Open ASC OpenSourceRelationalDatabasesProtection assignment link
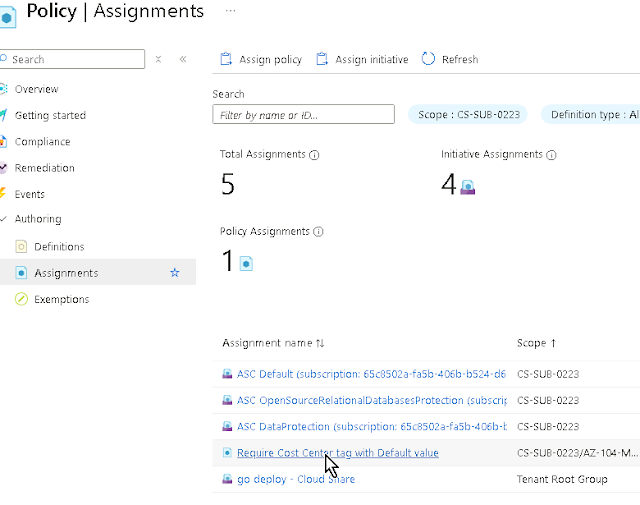 pos(372,400)
